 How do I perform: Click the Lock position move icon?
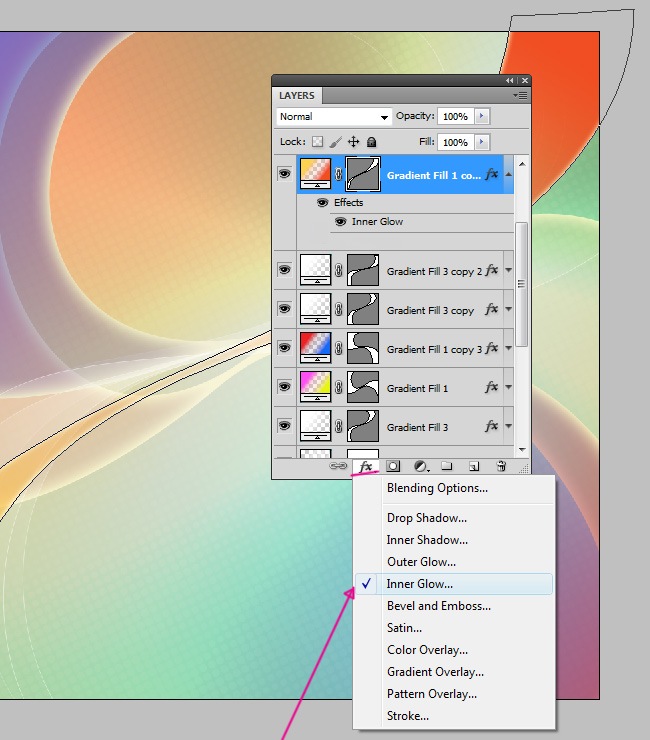click(x=353, y=142)
